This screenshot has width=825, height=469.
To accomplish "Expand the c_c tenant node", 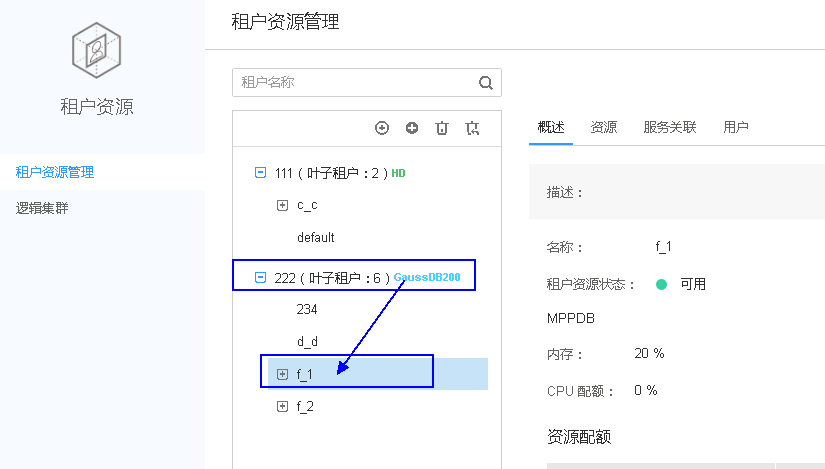I will pyautogui.click(x=283, y=205).
